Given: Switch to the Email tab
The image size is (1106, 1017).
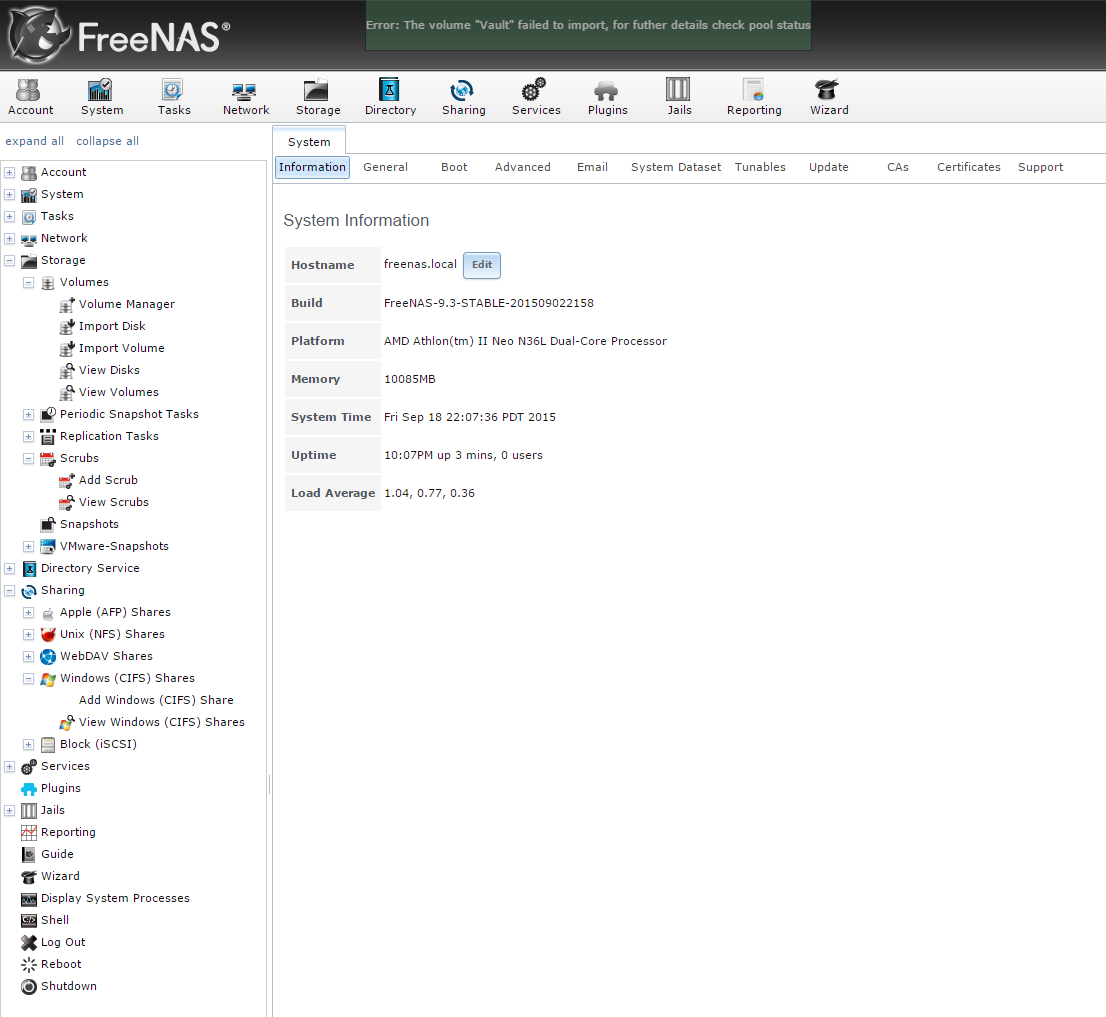Looking at the screenshot, I should (592, 167).
